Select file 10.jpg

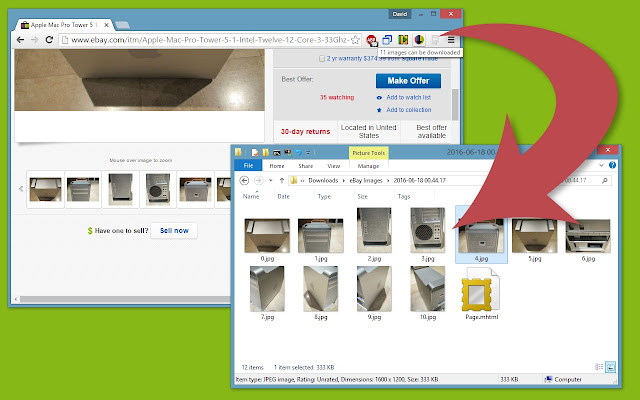tap(428, 293)
